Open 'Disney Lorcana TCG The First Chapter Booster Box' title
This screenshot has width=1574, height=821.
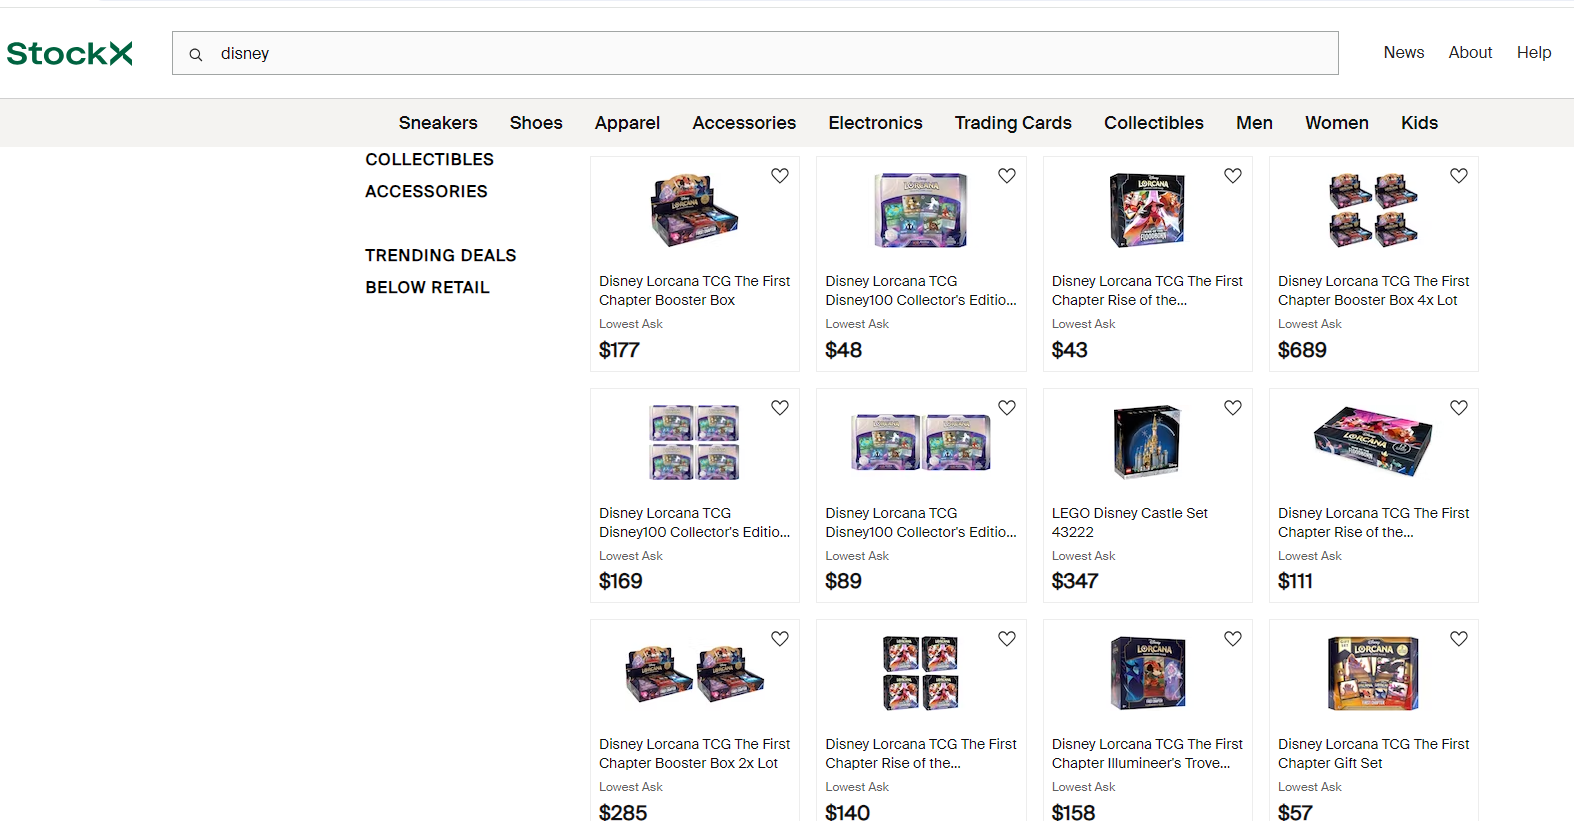tap(695, 291)
